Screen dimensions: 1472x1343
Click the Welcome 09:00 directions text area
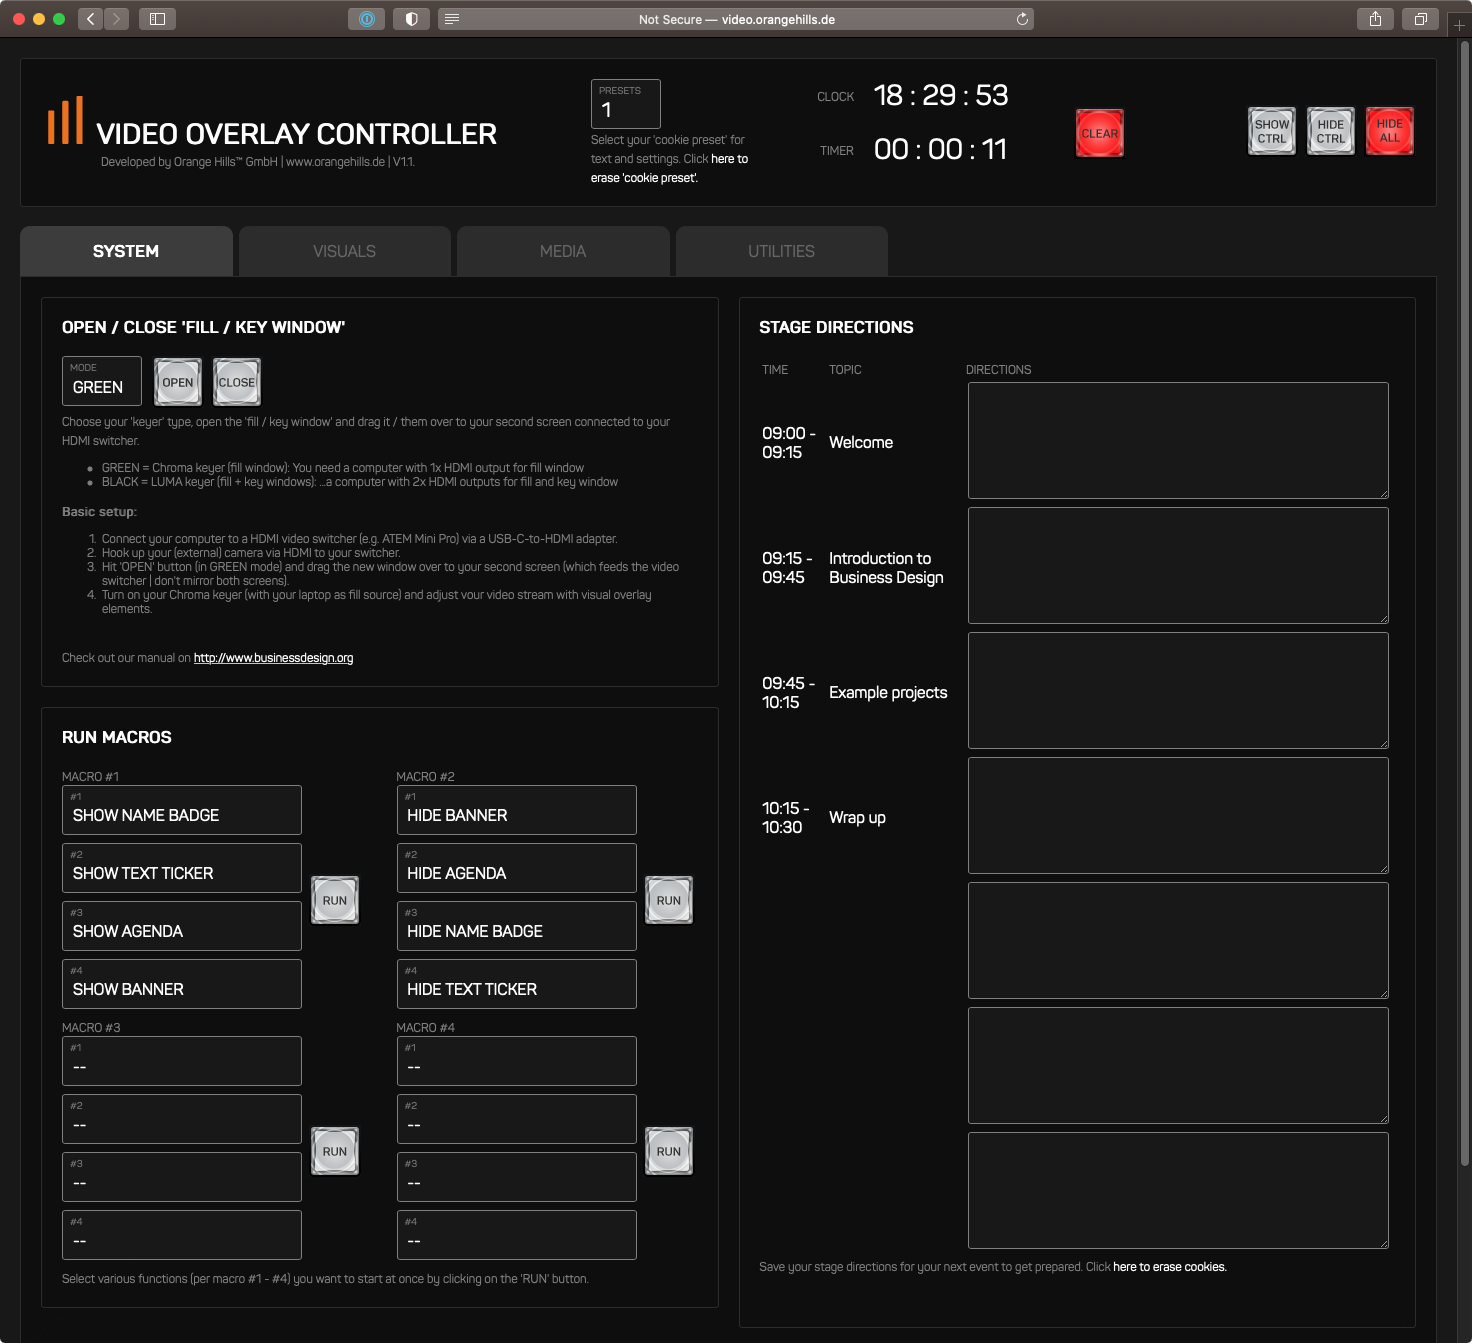pos(1177,440)
